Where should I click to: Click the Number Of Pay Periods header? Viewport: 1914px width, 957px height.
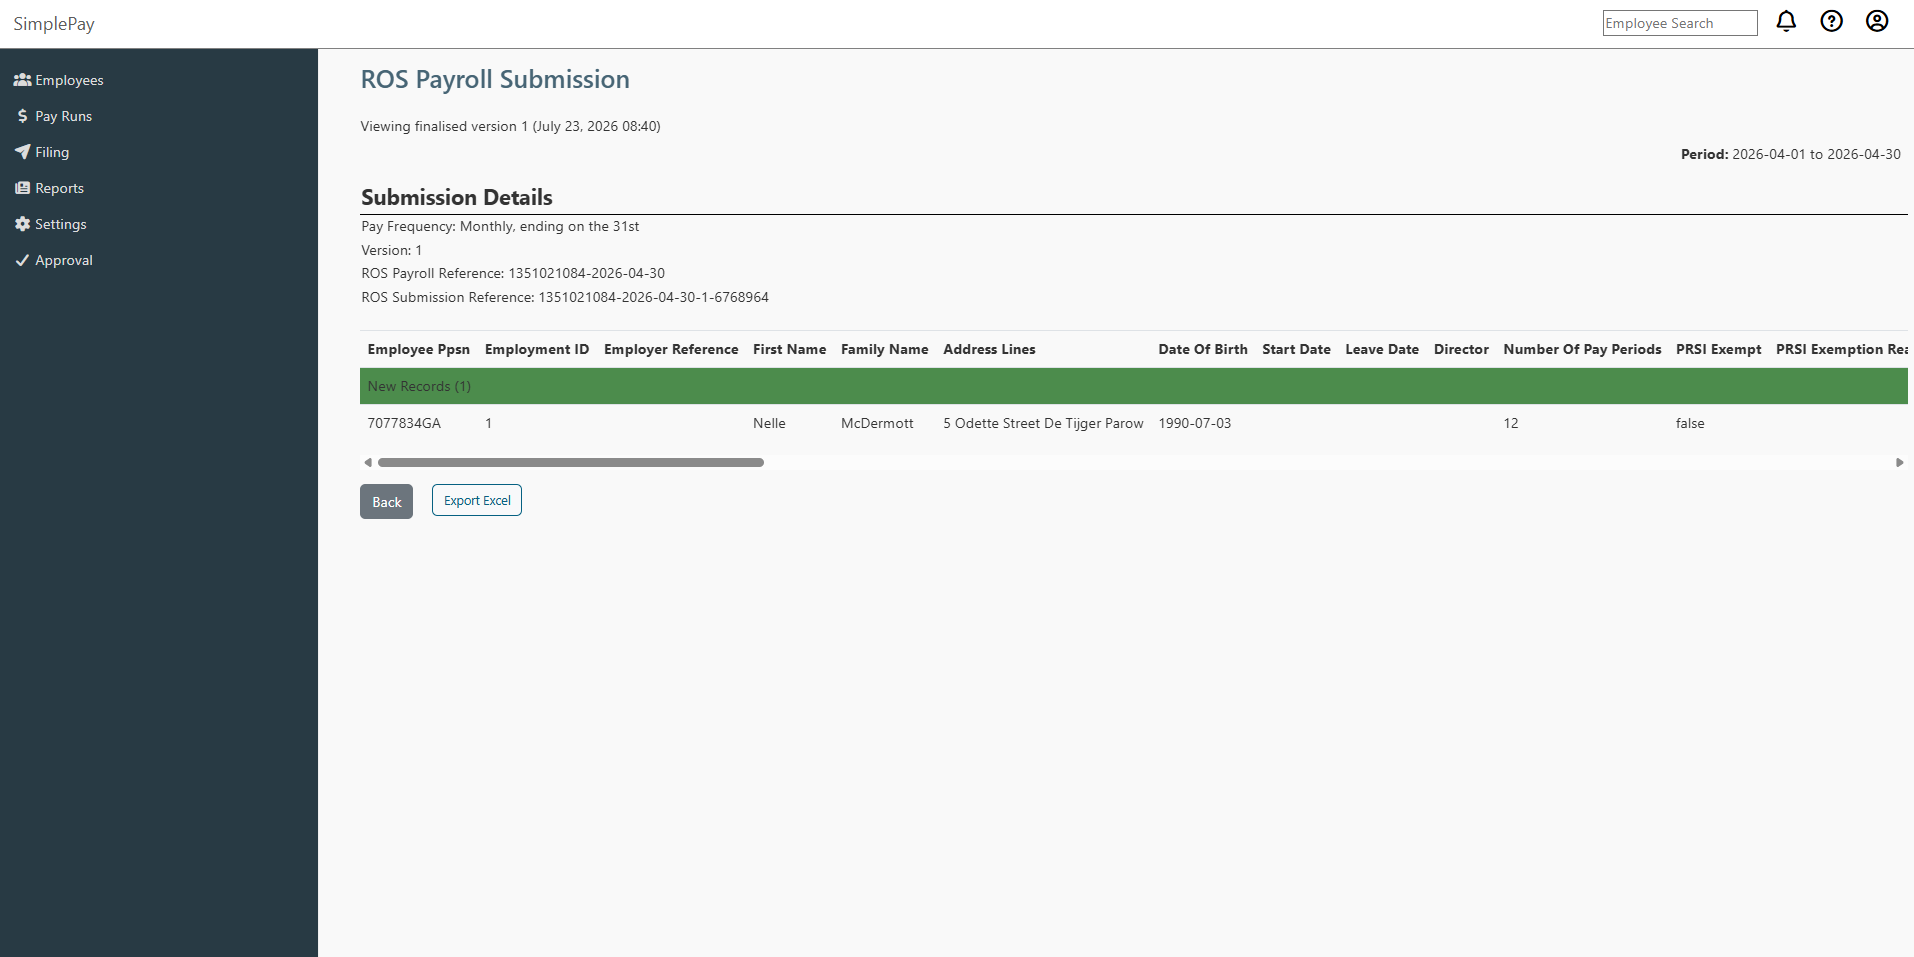point(1582,349)
